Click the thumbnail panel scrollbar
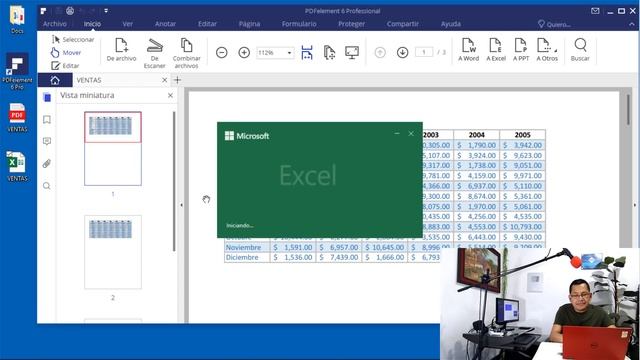This screenshot has width=640, height=360. pos(174,182)
